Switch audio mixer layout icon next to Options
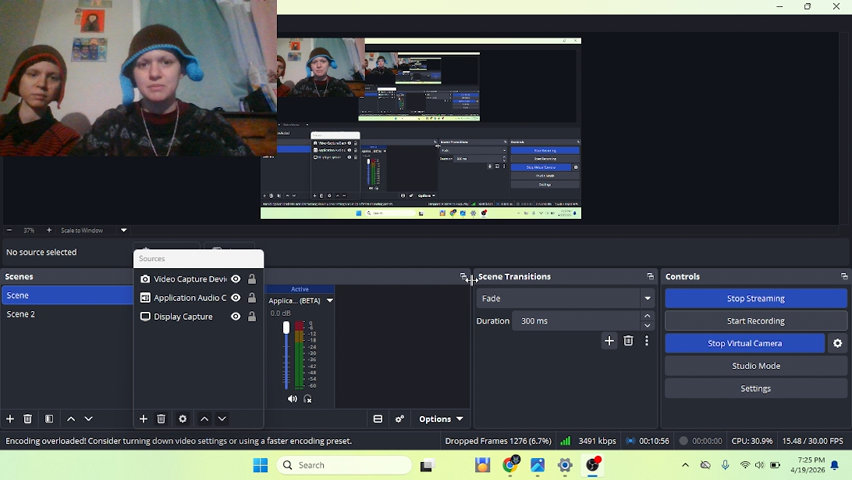This screenshot has height=480, width=852. [x=378, y=419]
